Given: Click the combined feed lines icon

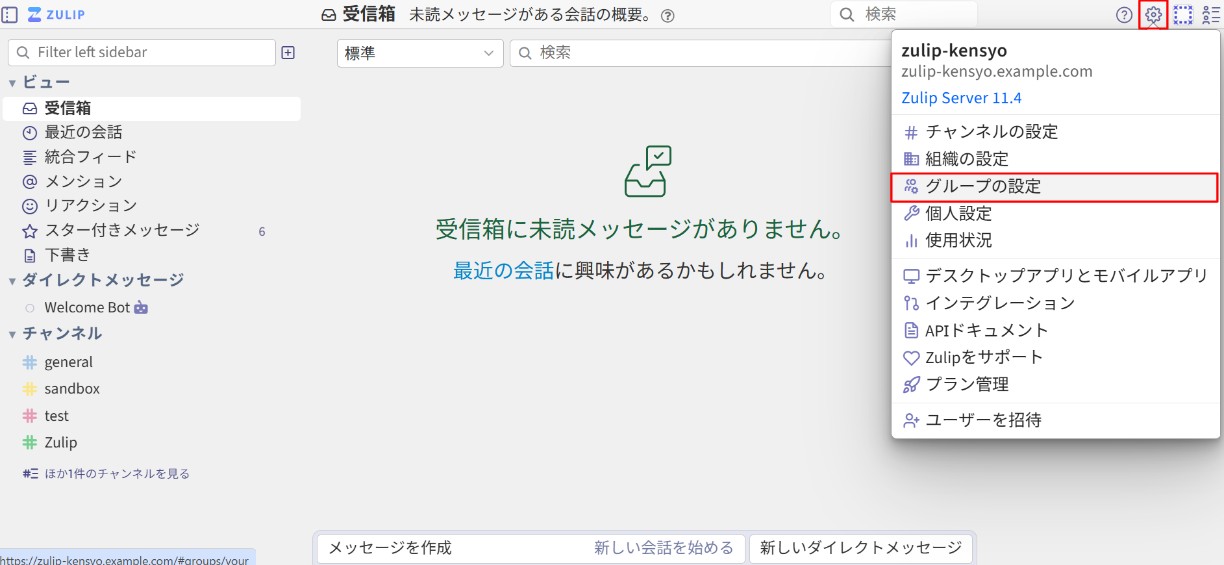Looking at the screenshot, I should [x=30, y=157].
